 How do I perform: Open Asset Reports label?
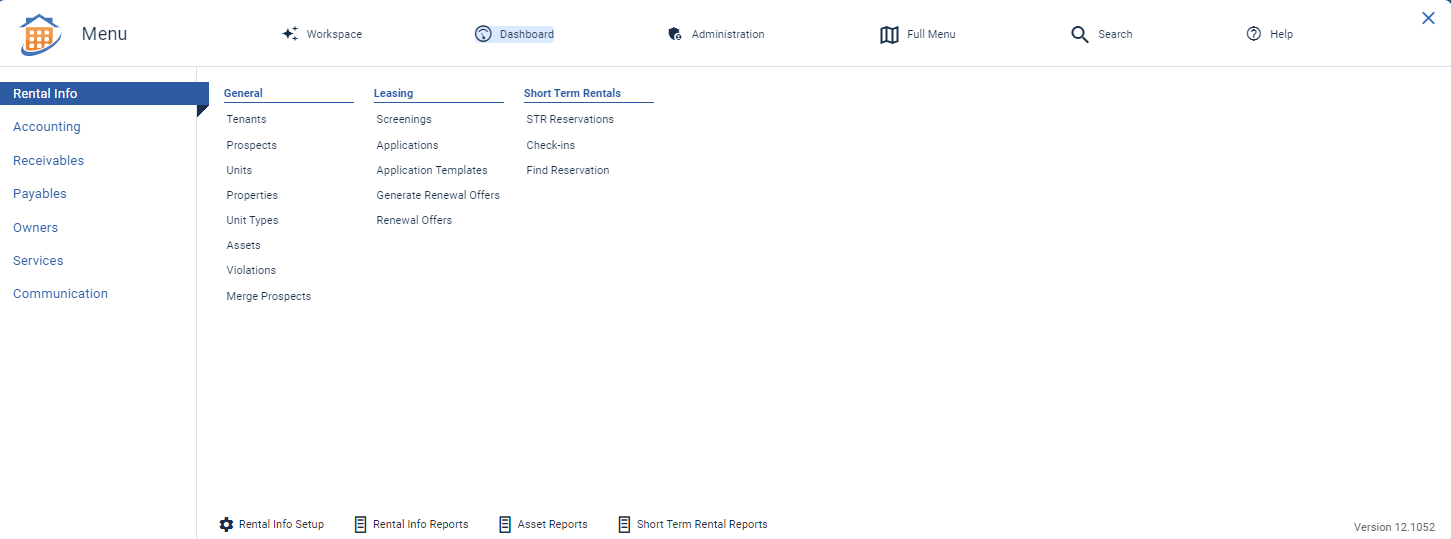pos(552,524)
